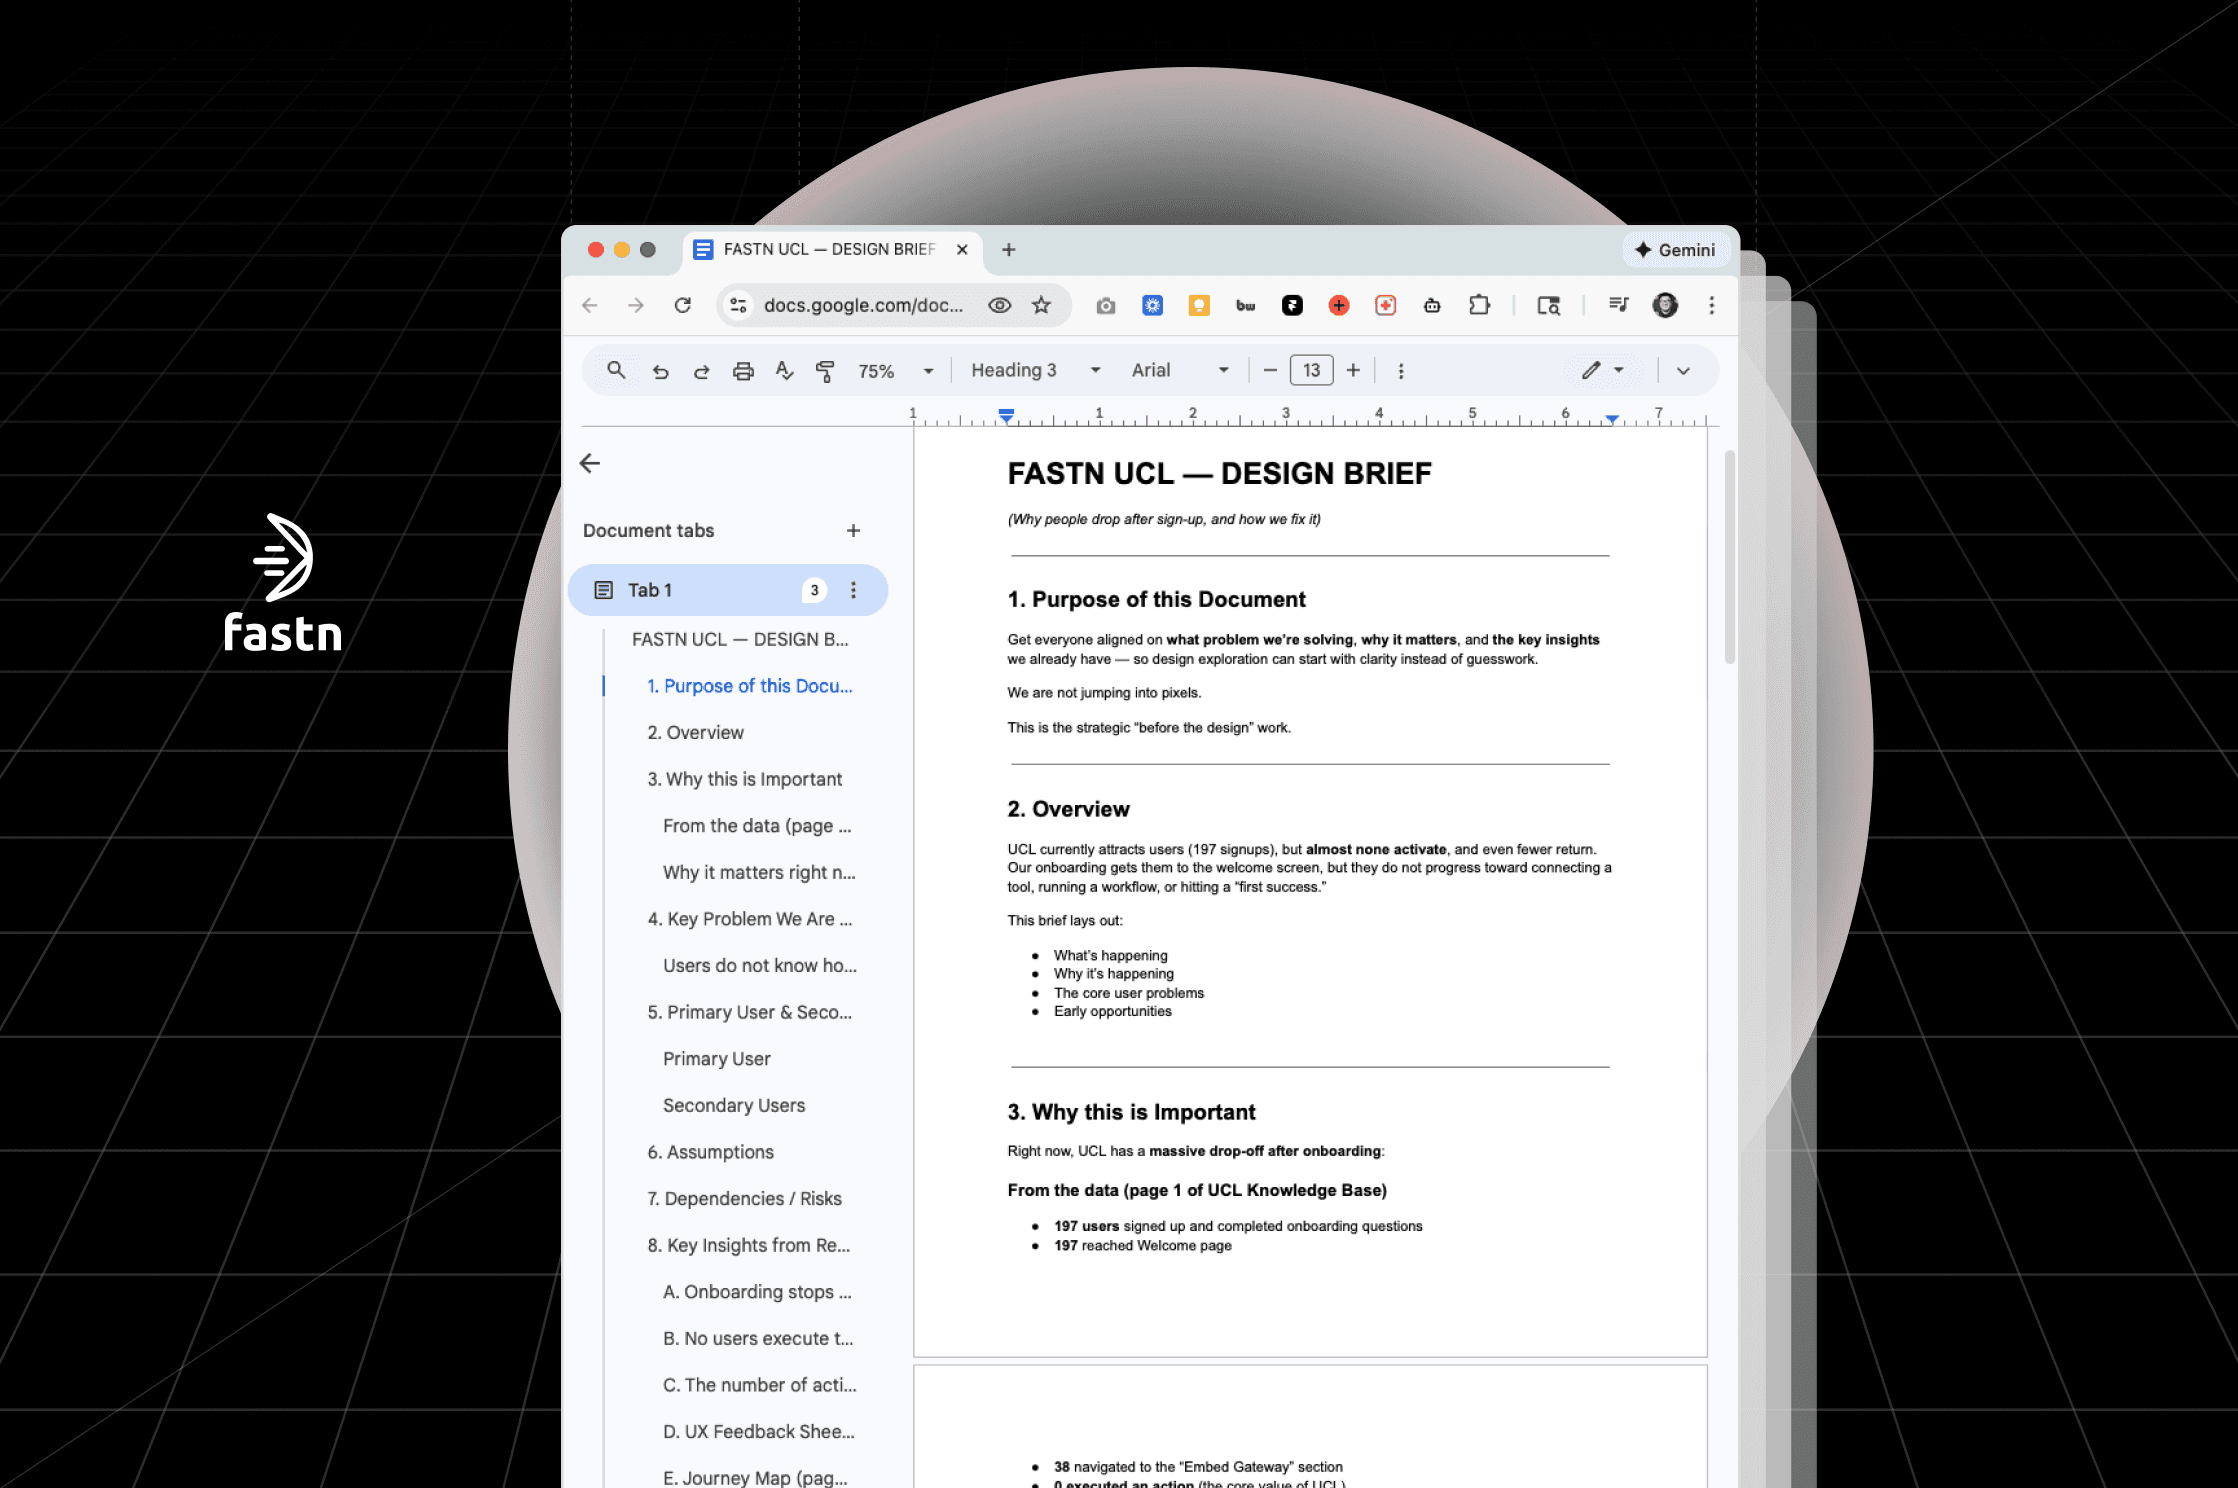Click the Redo arrow icon

tap(701, 371)
